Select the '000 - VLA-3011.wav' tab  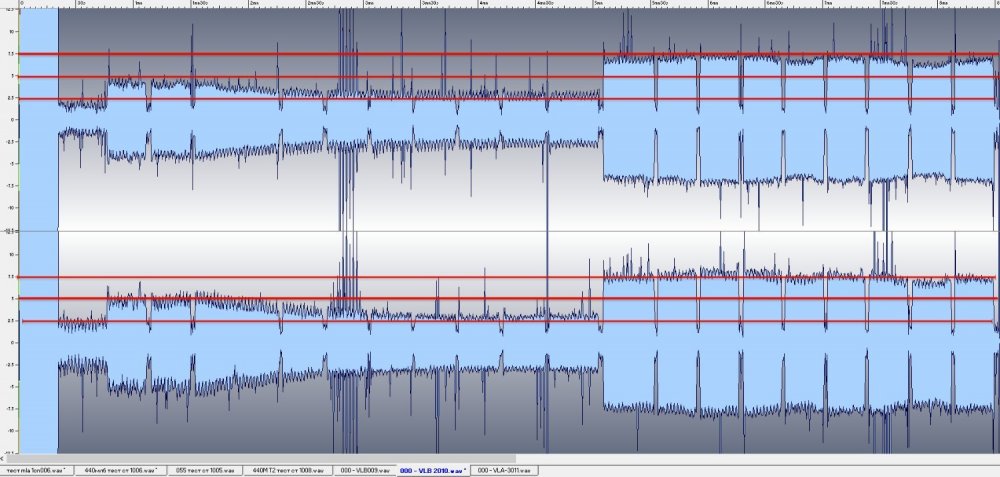(x=506, y=469)
